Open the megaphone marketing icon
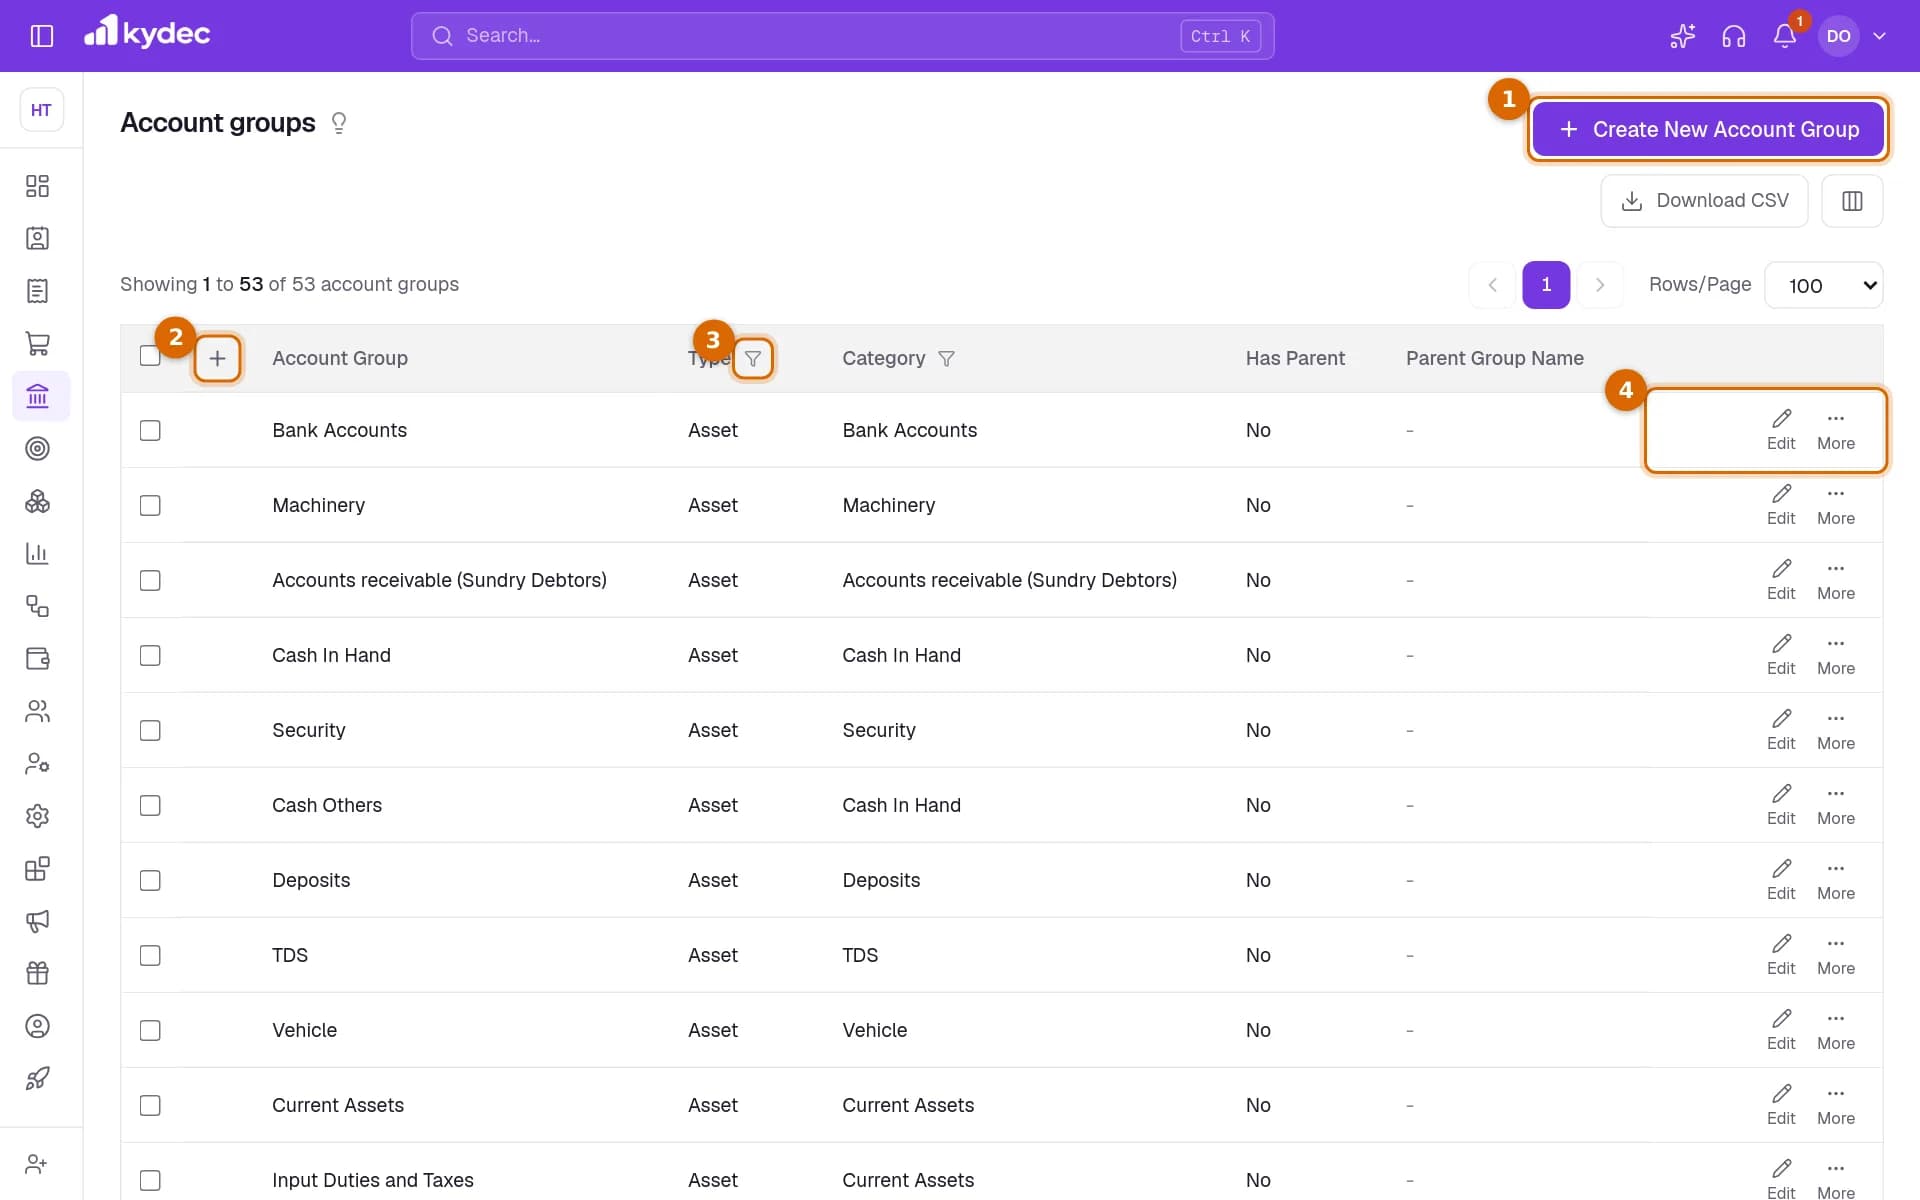 pos(37,921)
